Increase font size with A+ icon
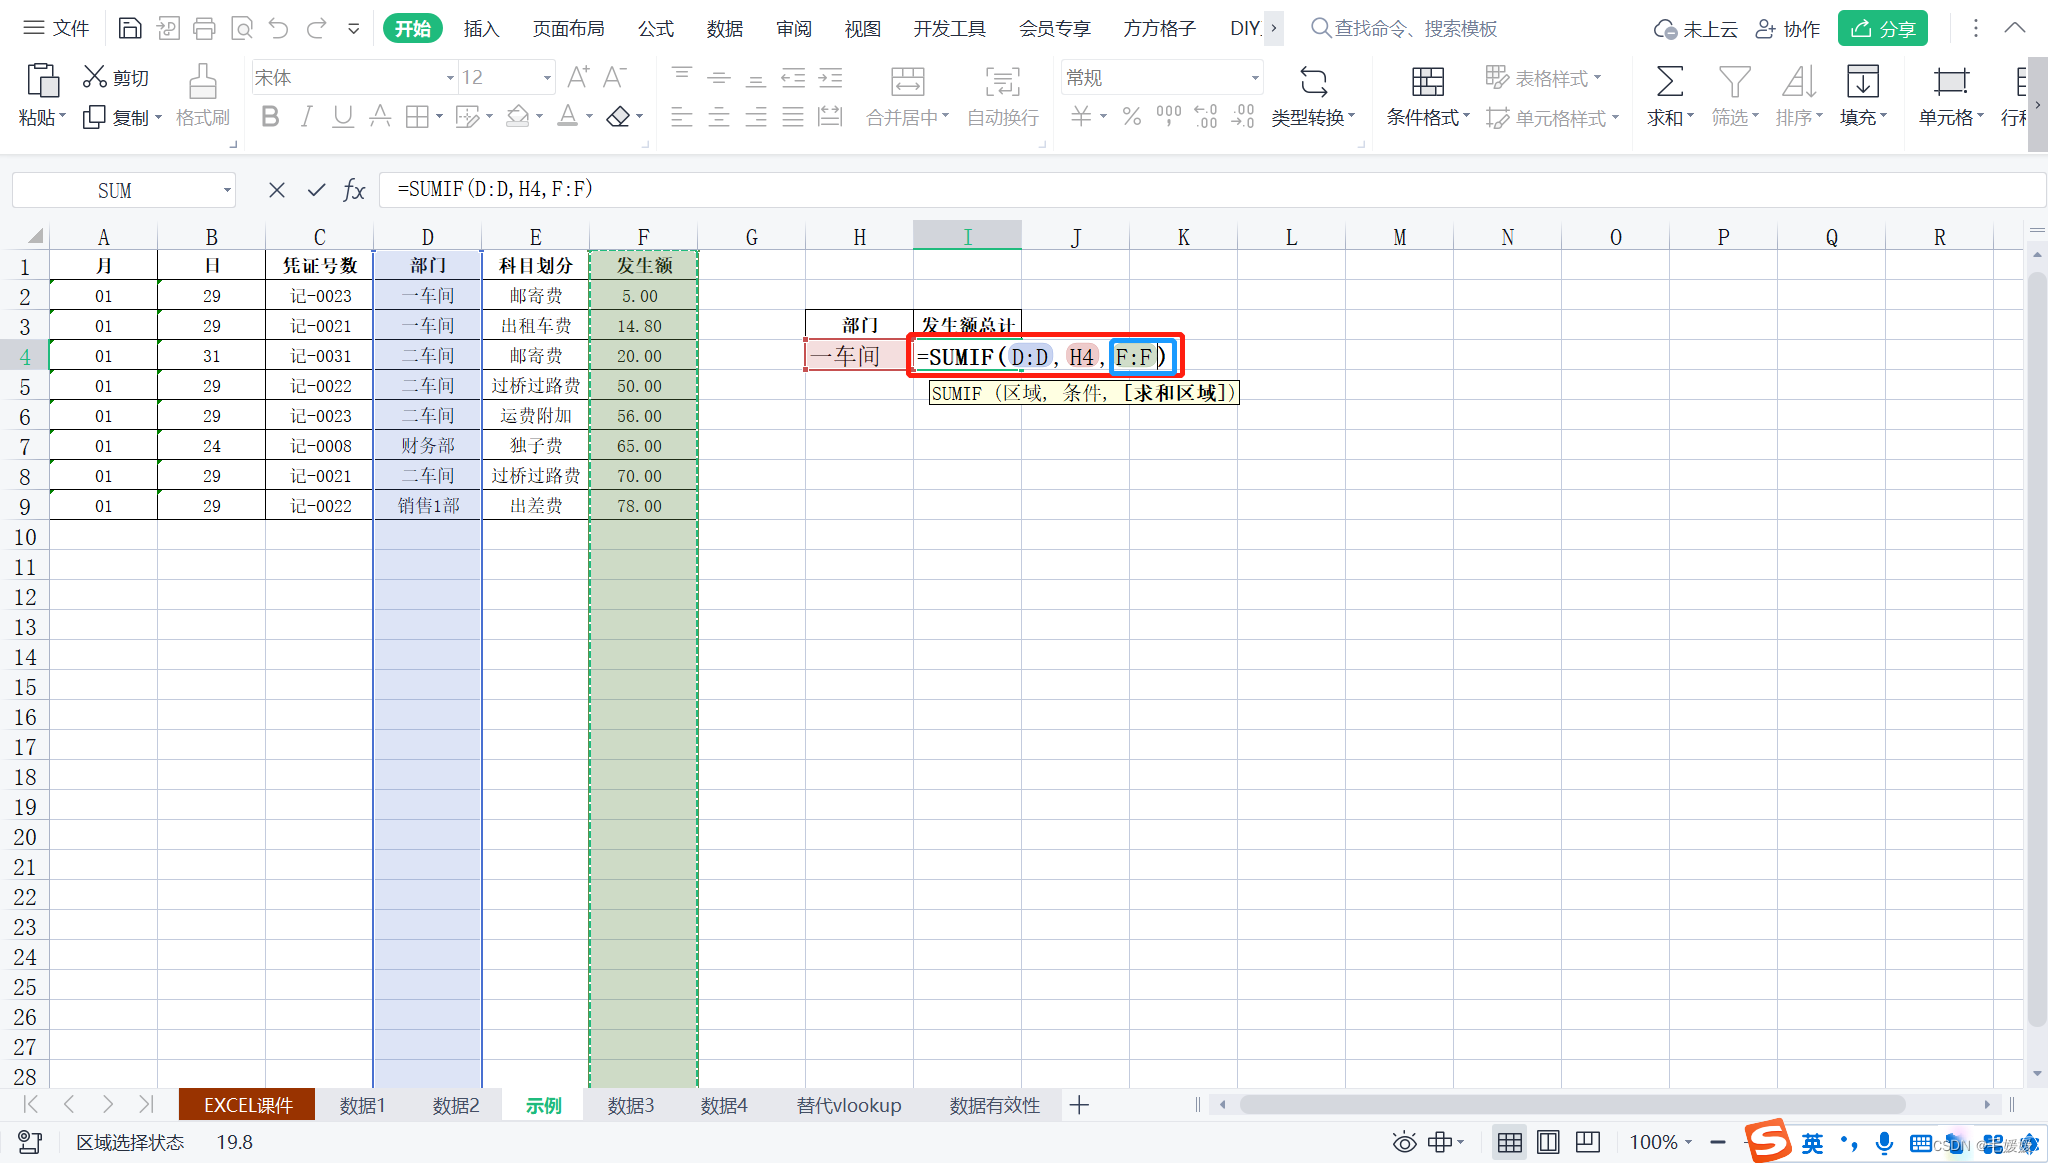The image size is (2048, 1163). click(578, 77)
